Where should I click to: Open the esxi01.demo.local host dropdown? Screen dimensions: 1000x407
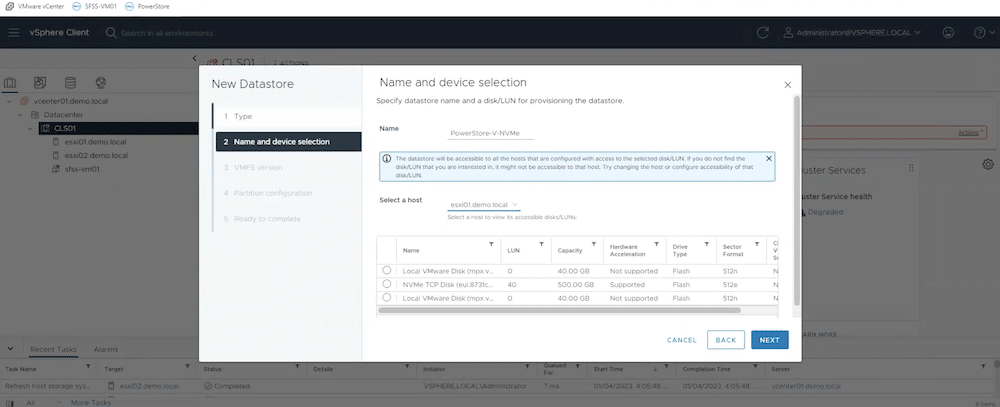point(483,205)
